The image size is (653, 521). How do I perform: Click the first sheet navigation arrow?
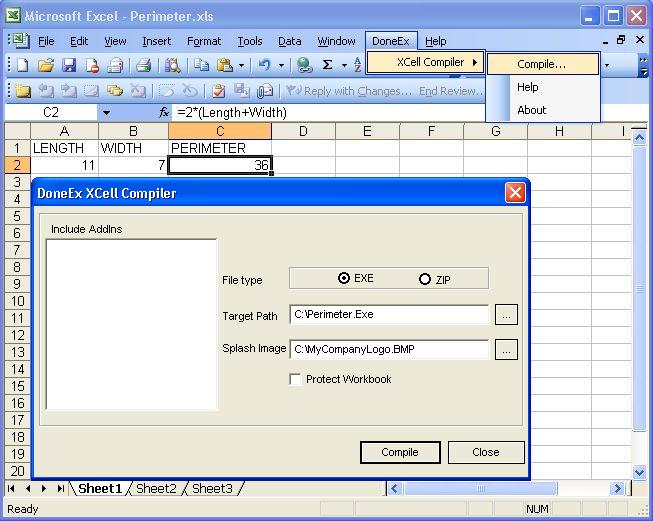[x=12, y=489]
